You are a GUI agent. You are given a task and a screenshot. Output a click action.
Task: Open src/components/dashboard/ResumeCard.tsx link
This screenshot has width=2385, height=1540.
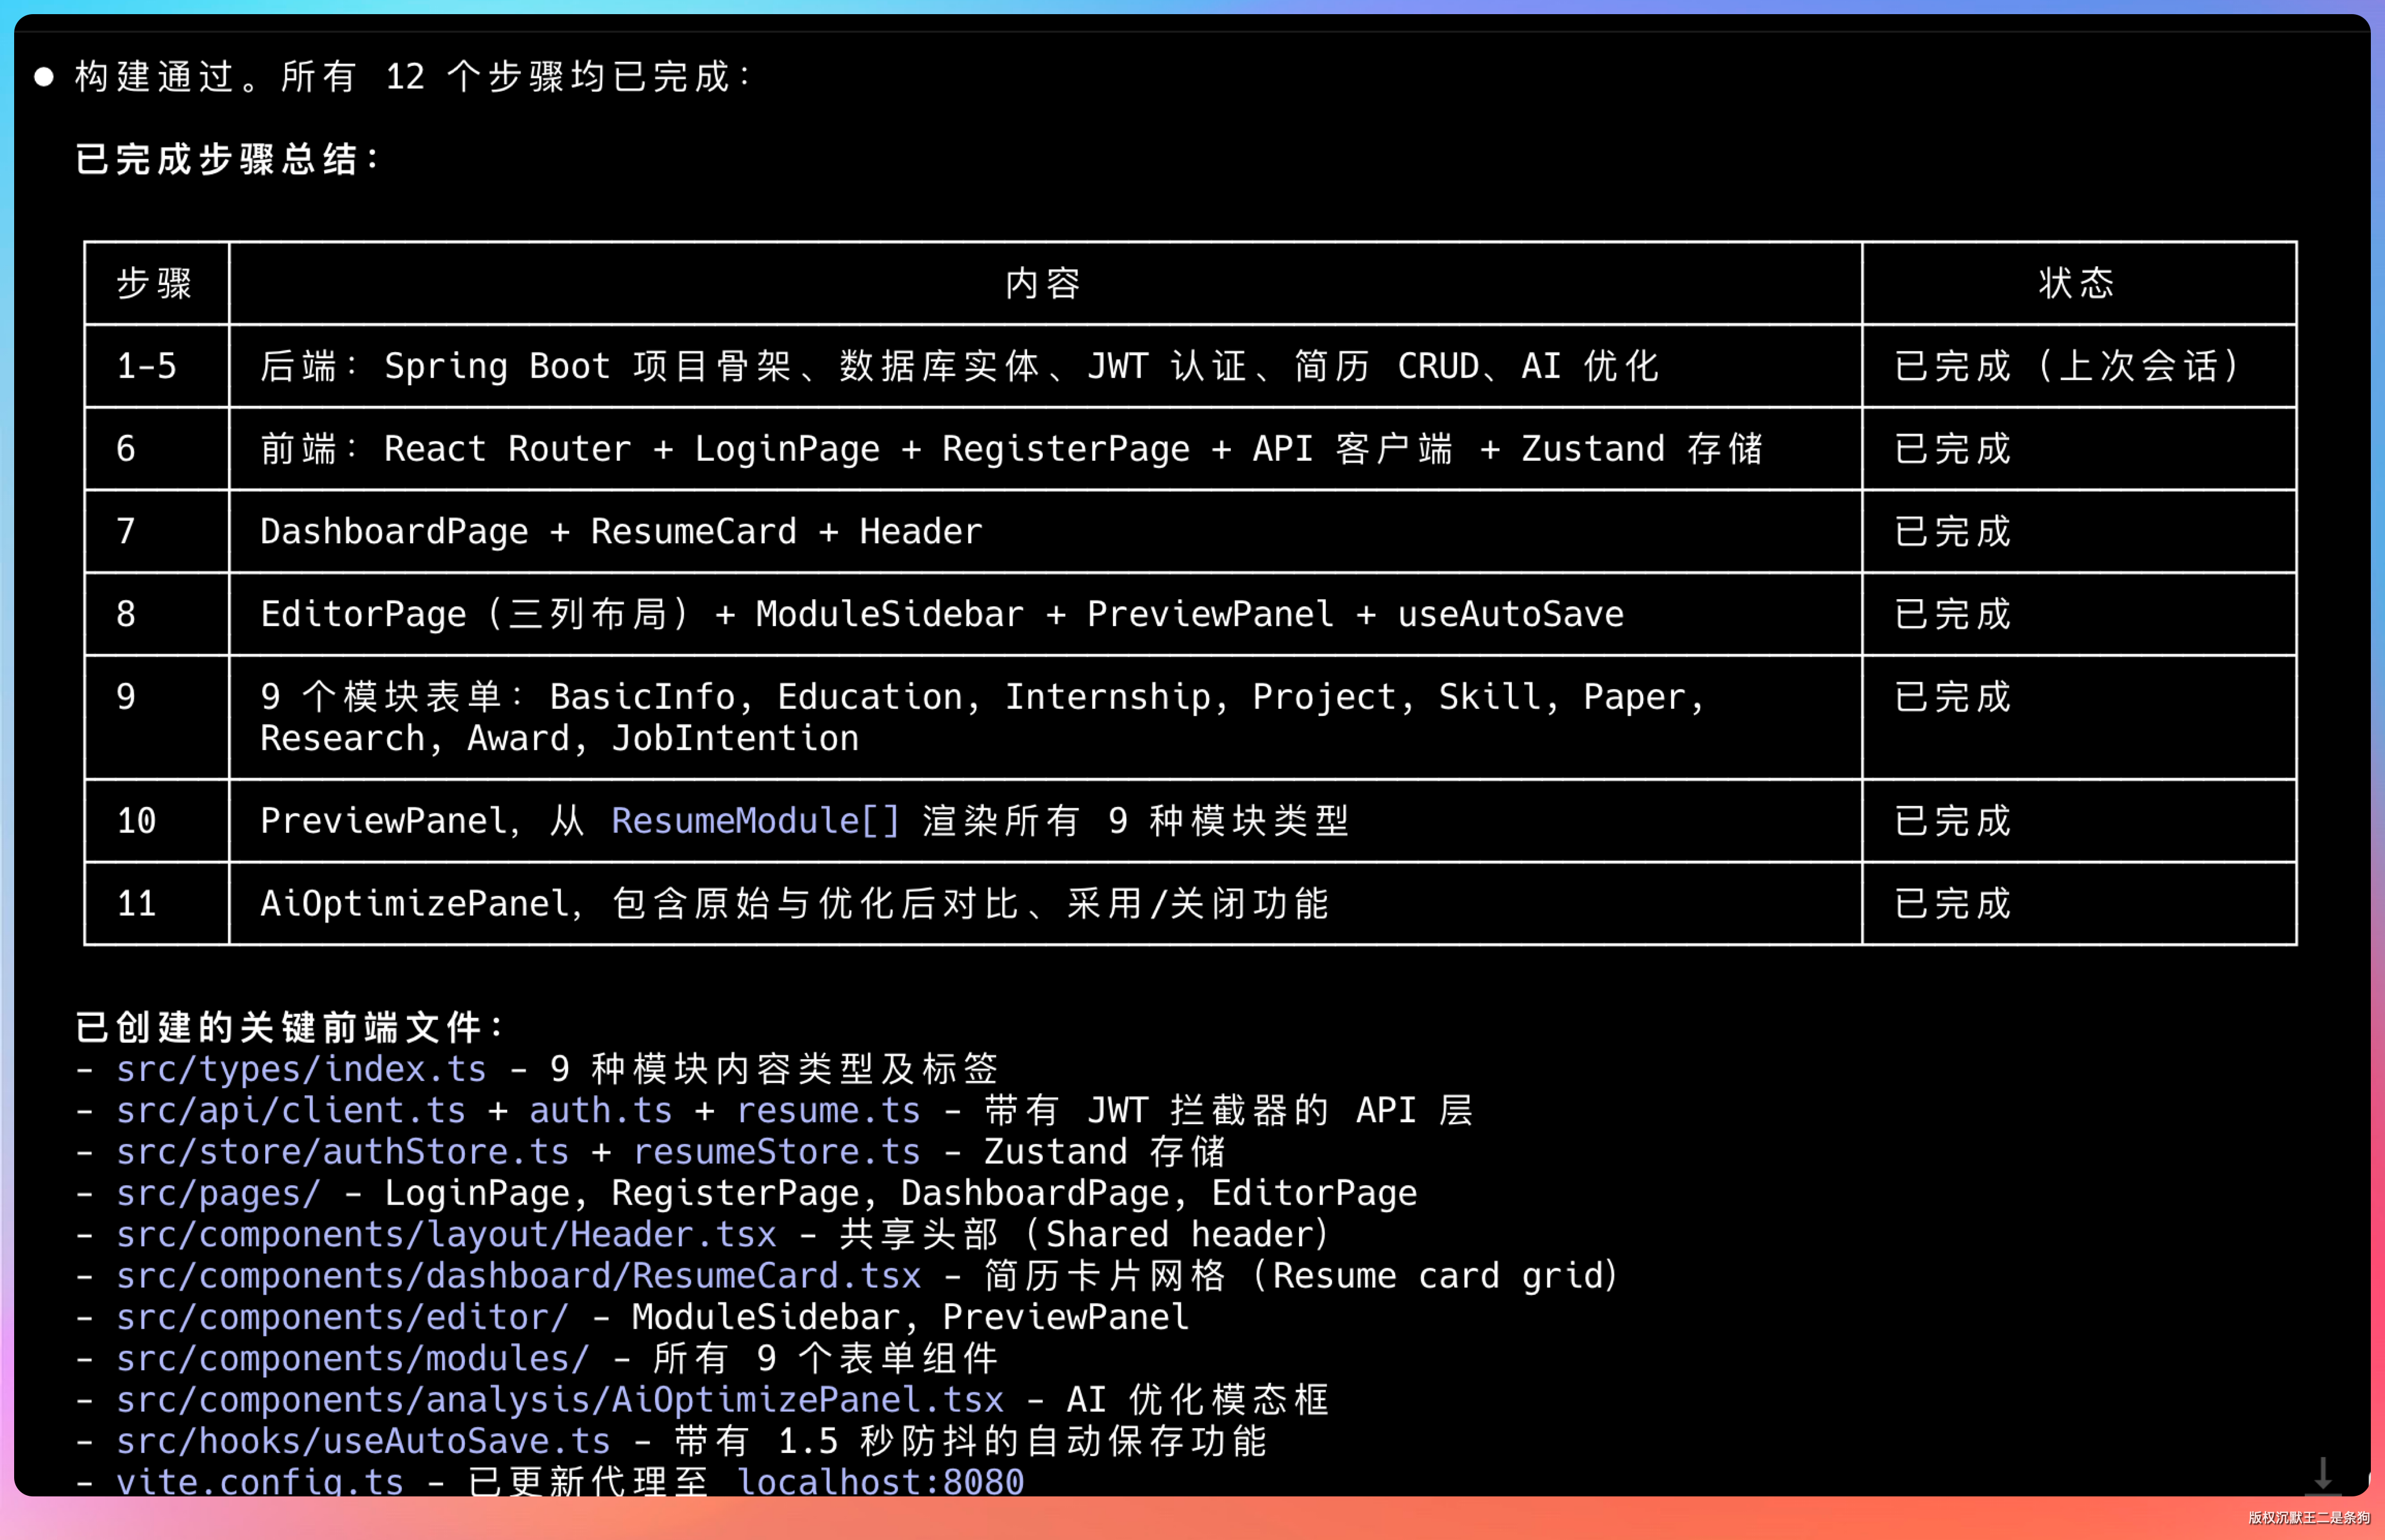point(518,1276)
